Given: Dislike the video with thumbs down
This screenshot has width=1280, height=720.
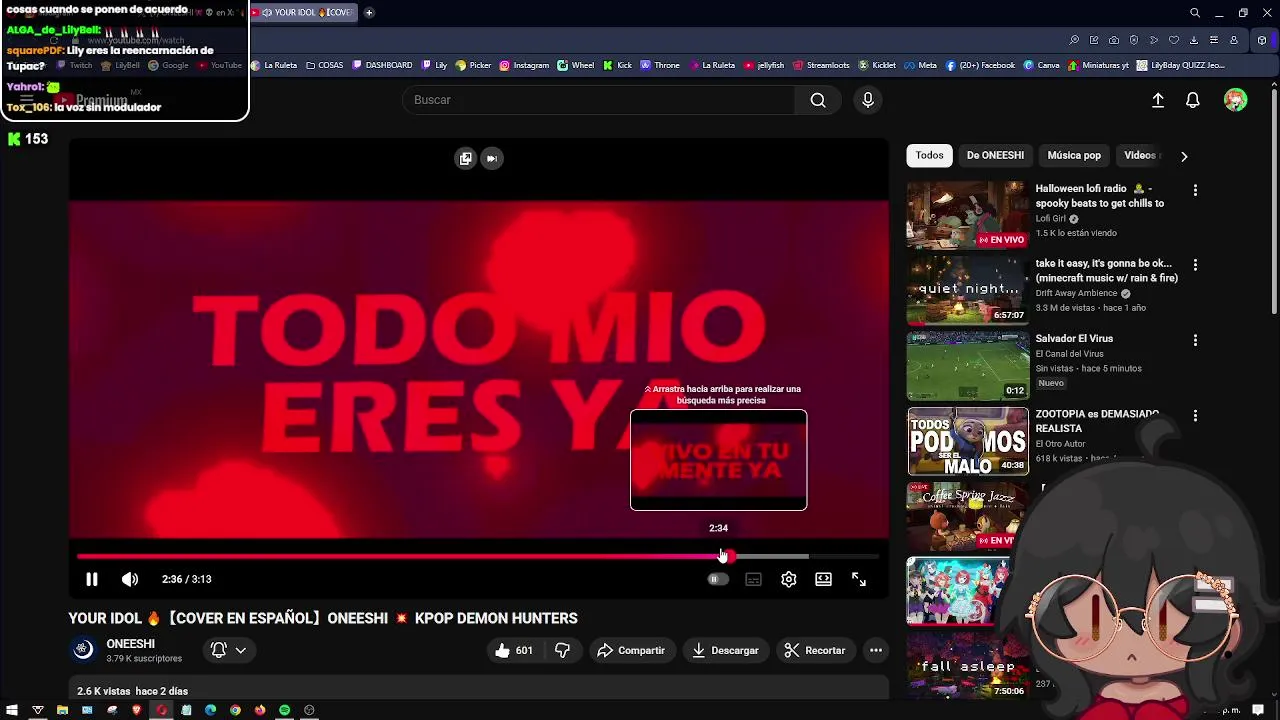Looking at the screenshot, I should click(562, 650).
